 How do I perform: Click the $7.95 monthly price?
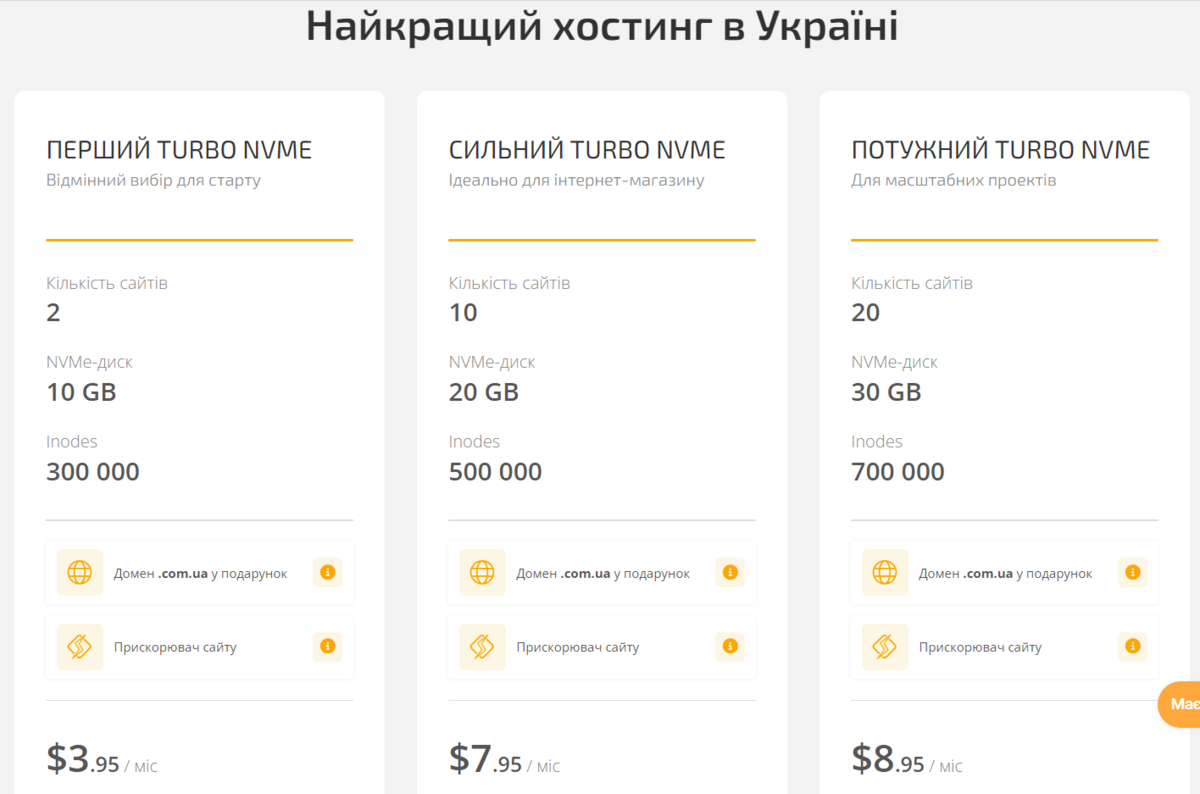[x=504, y=760]
